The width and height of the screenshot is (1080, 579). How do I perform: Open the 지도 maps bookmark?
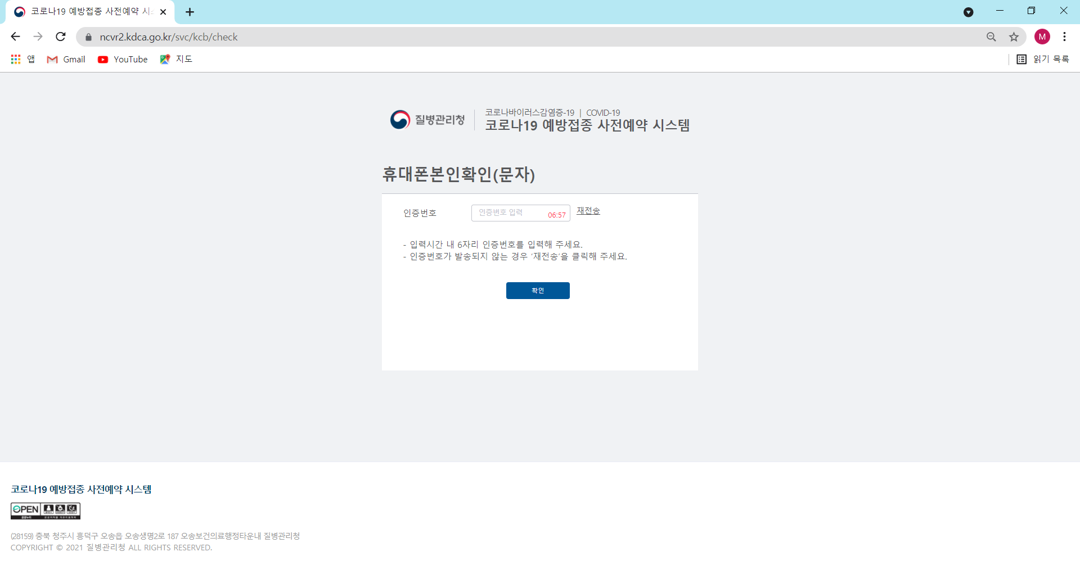pos(176,59)
